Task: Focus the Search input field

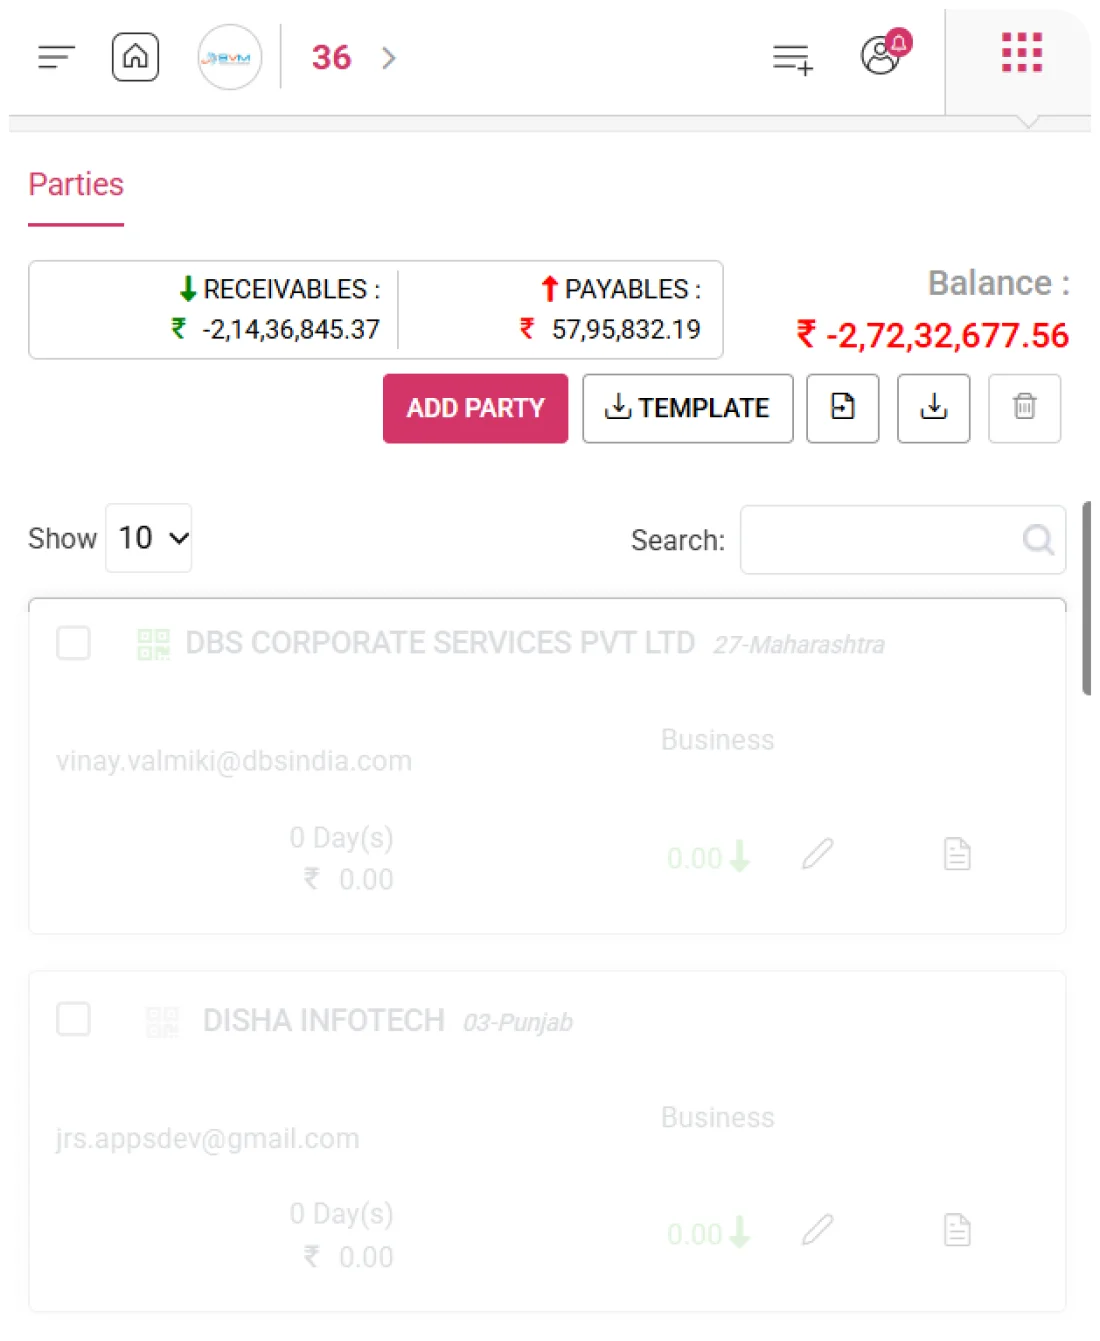Action: 902,540
